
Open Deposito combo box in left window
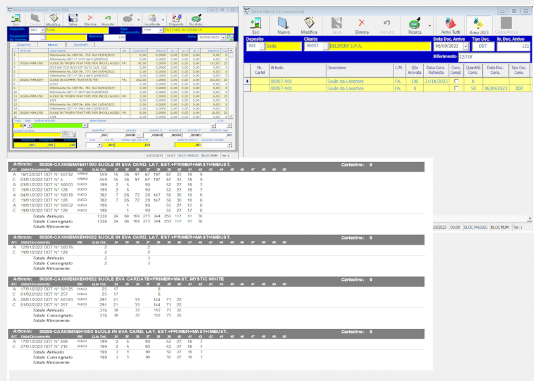click(x=43, y=30)
